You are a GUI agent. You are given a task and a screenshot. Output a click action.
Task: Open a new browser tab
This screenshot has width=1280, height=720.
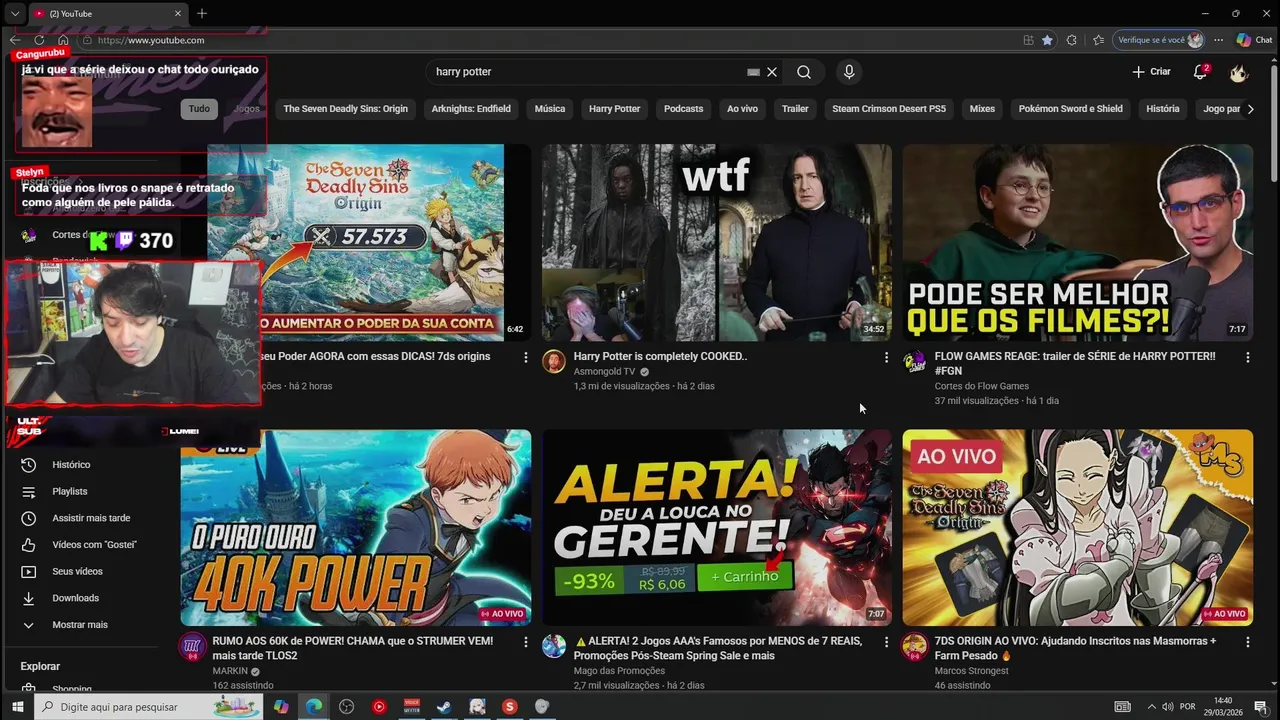pos(202,13)
